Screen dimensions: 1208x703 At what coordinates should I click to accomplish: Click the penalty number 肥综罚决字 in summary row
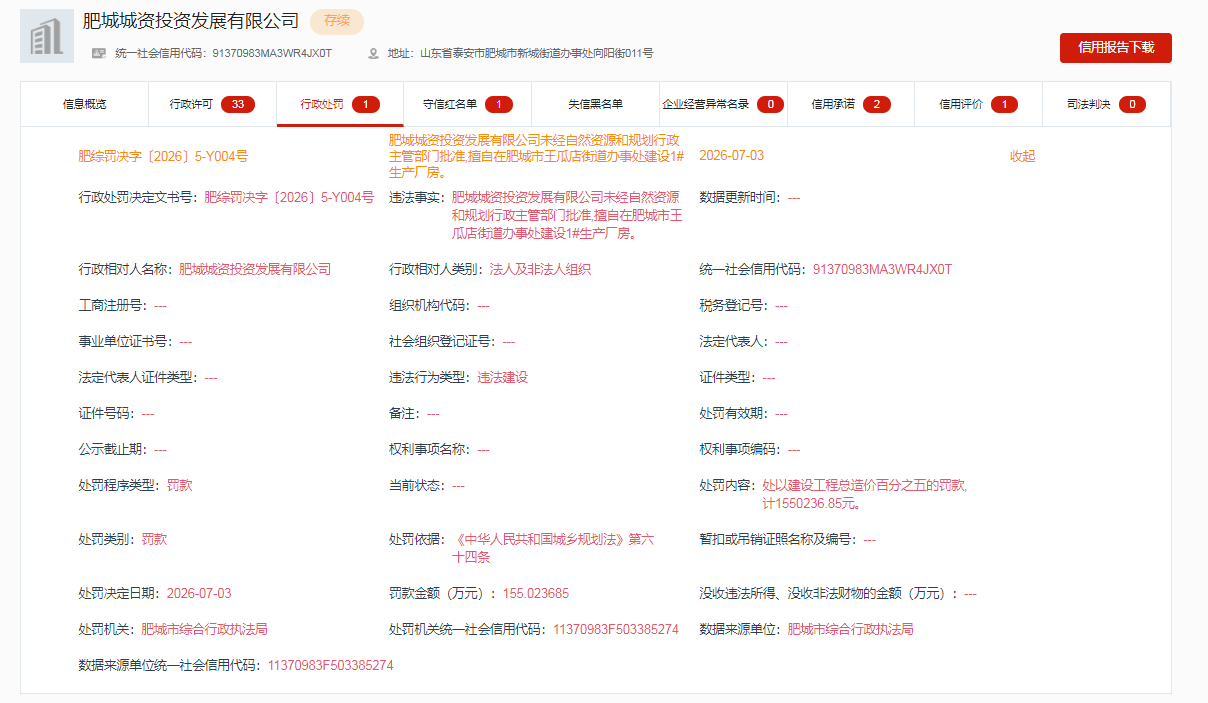click(163, 156)
